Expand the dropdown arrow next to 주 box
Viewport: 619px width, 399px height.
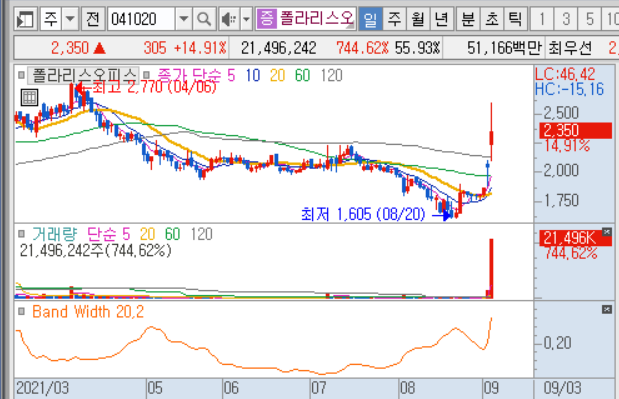[70, 19]
